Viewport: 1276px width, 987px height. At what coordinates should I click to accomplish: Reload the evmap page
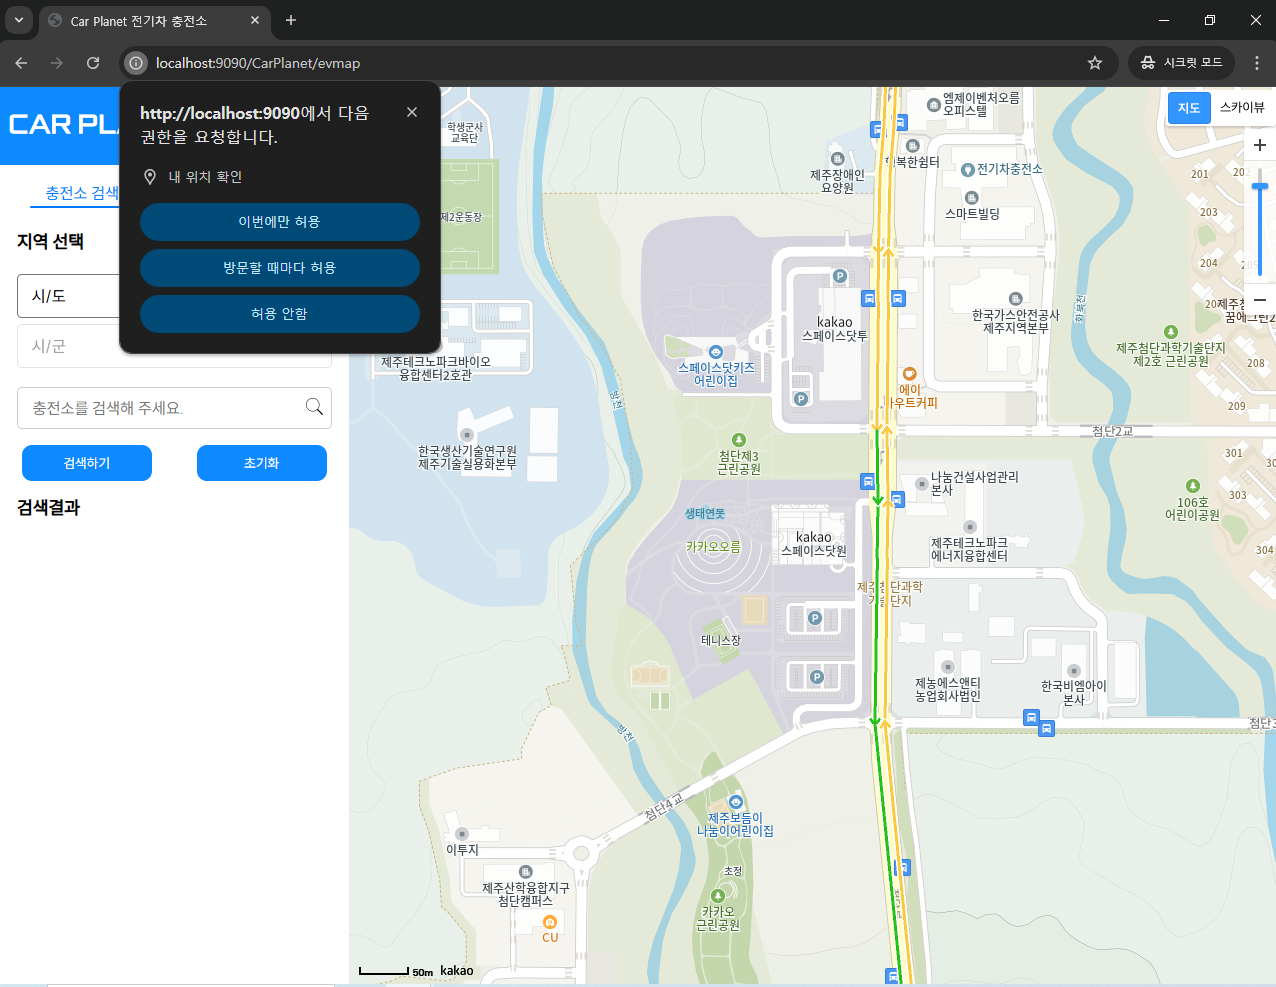[93, 63]
